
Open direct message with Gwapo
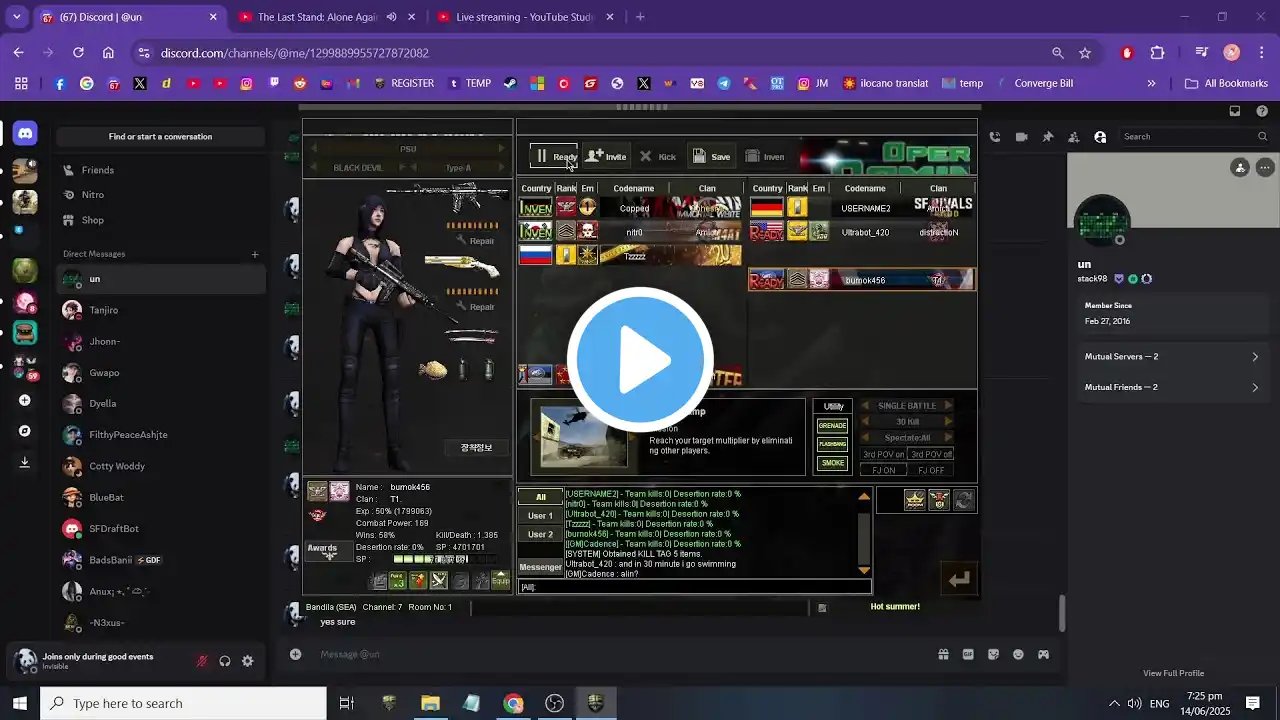(160, 373)
